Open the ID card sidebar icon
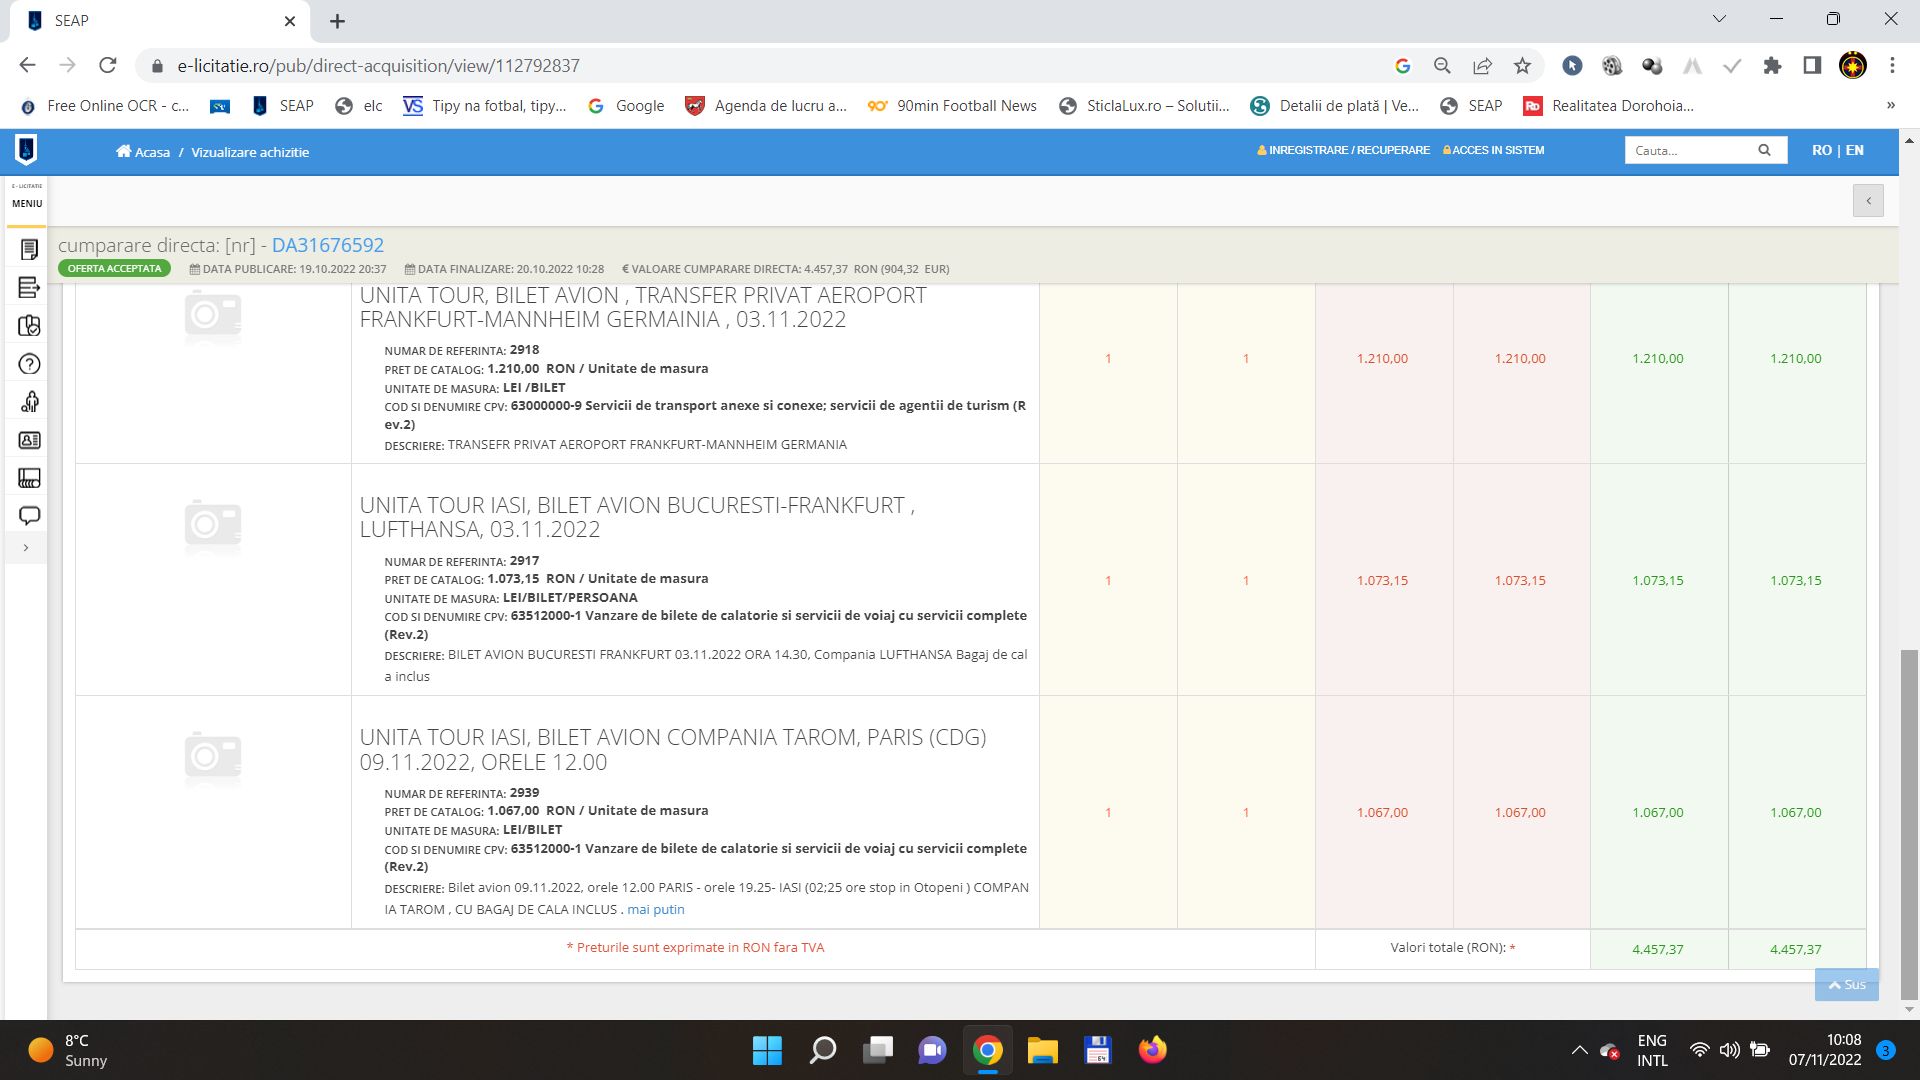 tap(29, 440)
